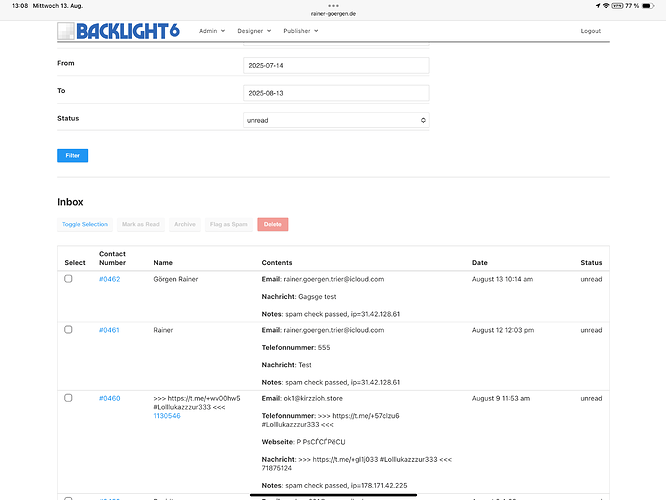The image size is (666, 500).
Task: Open contact number #0460
Action: [110, 398]
